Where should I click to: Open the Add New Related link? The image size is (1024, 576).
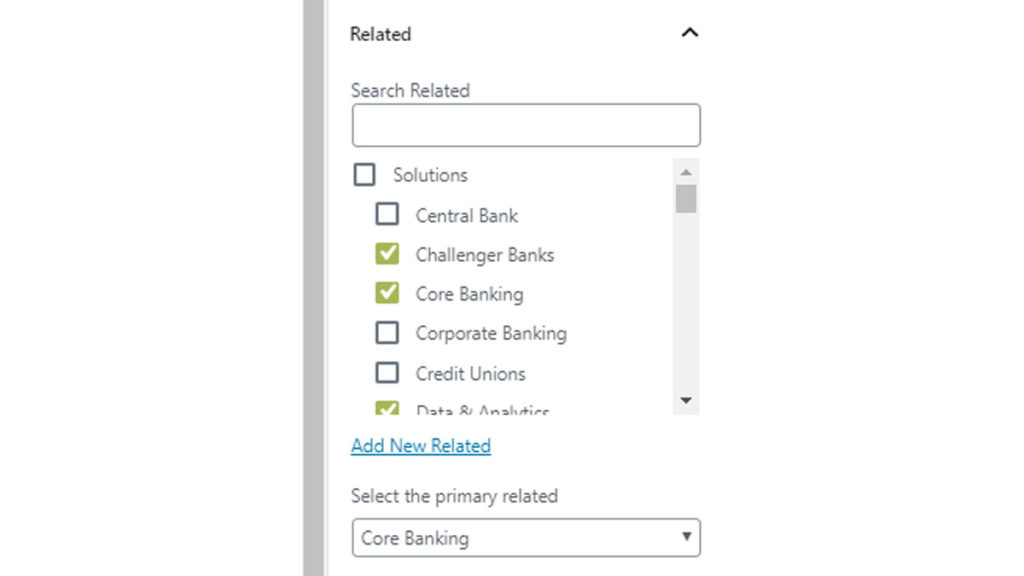point(421,446)
